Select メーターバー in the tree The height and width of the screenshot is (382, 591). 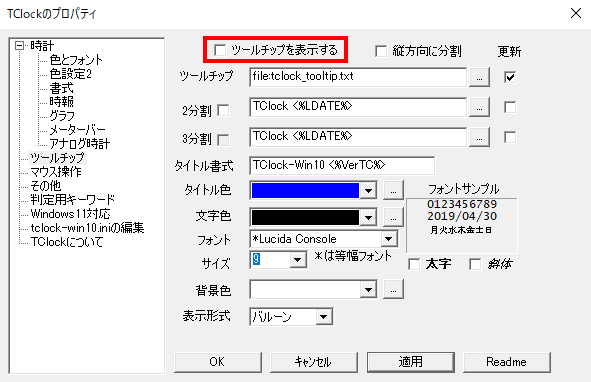tap(77, 130)
